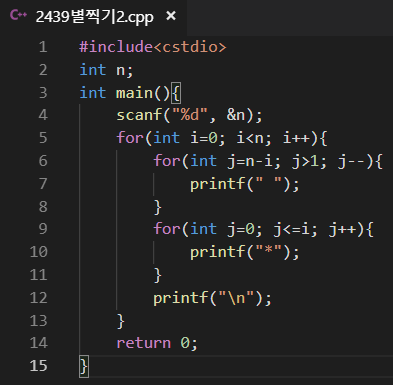Close the 2439별찍기2.cpp tab
Viewport: 393px width, 385px height.
(171, 16)
